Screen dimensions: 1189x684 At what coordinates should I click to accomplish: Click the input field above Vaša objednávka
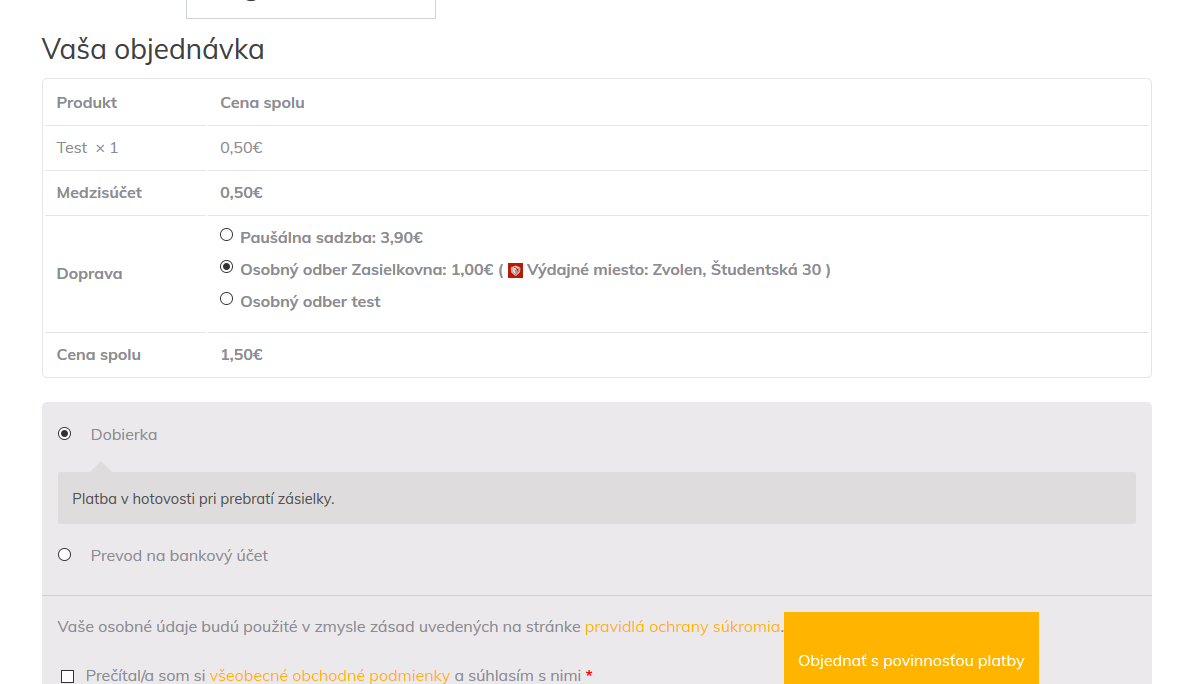(x=311, y=8)
